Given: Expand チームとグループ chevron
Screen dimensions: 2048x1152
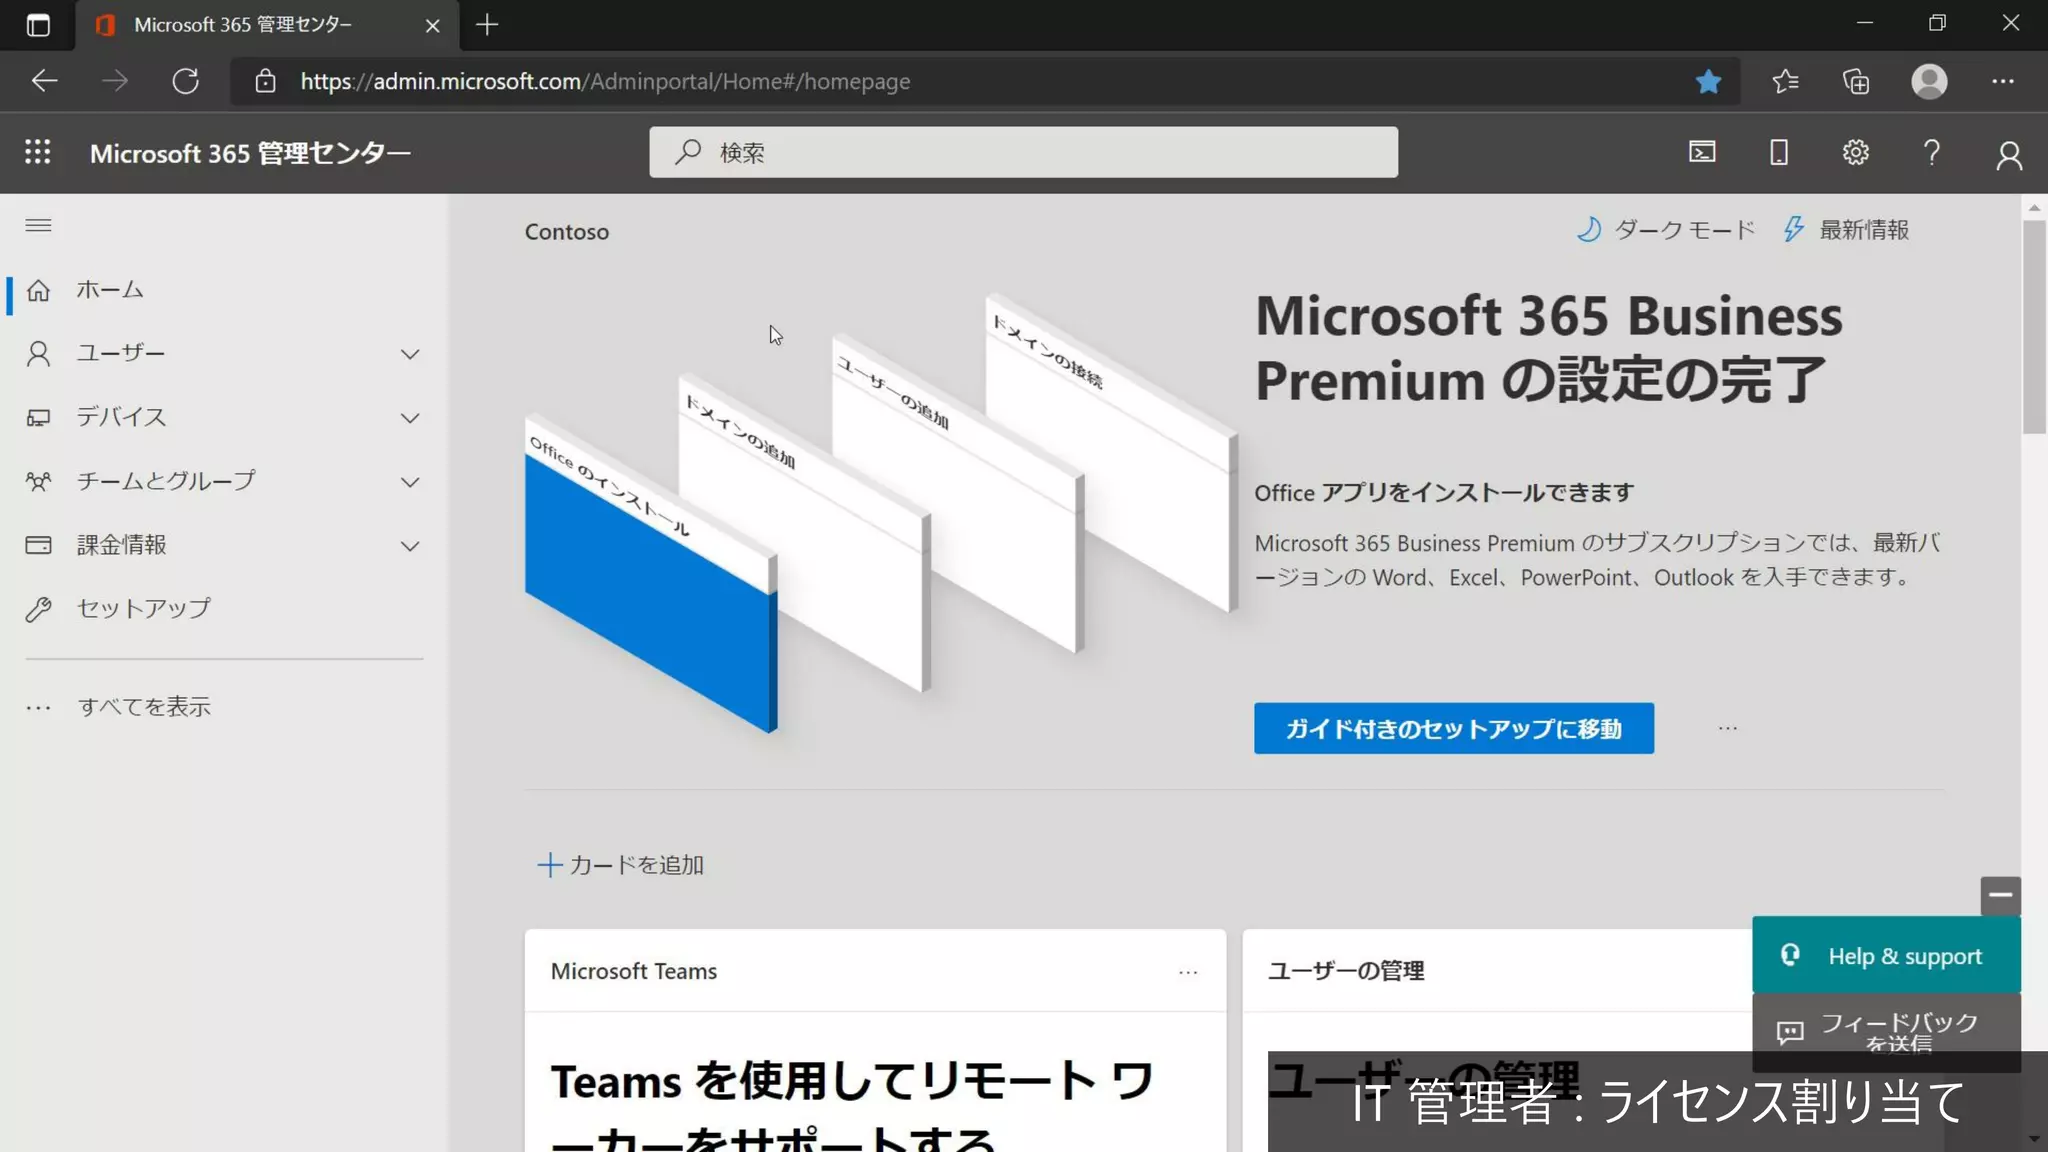Looking at the screenshot, I should (x=409, y=482).
